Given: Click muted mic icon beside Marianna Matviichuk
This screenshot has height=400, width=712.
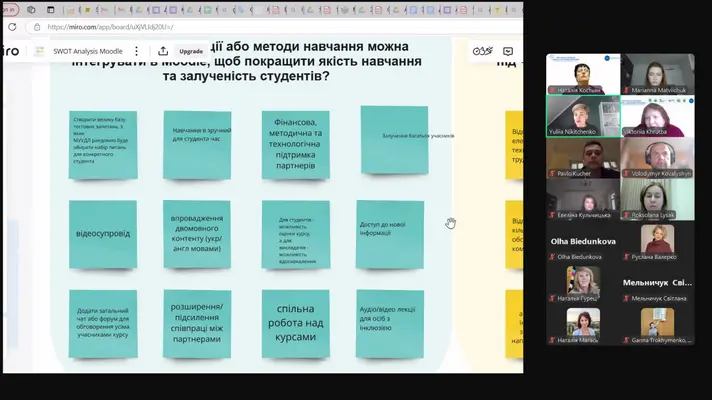Looking at the screenshot, I should coord(627,90).
